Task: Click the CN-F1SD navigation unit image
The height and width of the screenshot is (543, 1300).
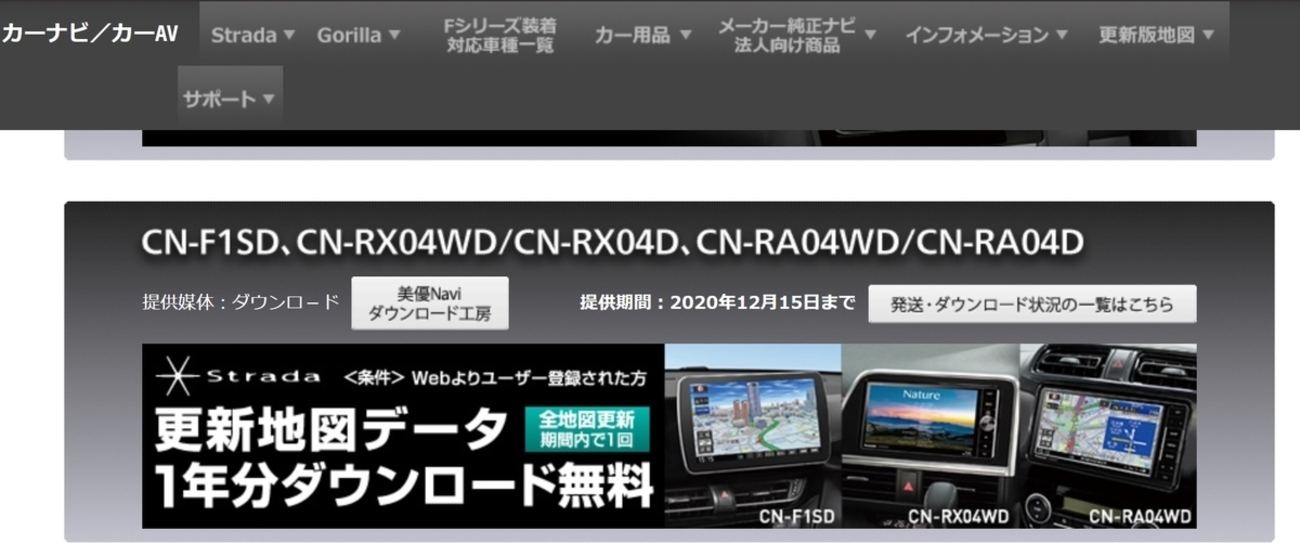Action: (753, 436)
